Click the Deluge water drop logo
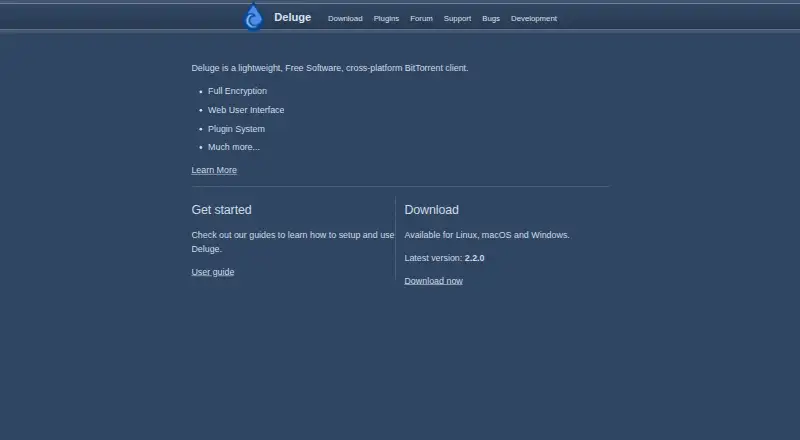 [x=253, y=17]
